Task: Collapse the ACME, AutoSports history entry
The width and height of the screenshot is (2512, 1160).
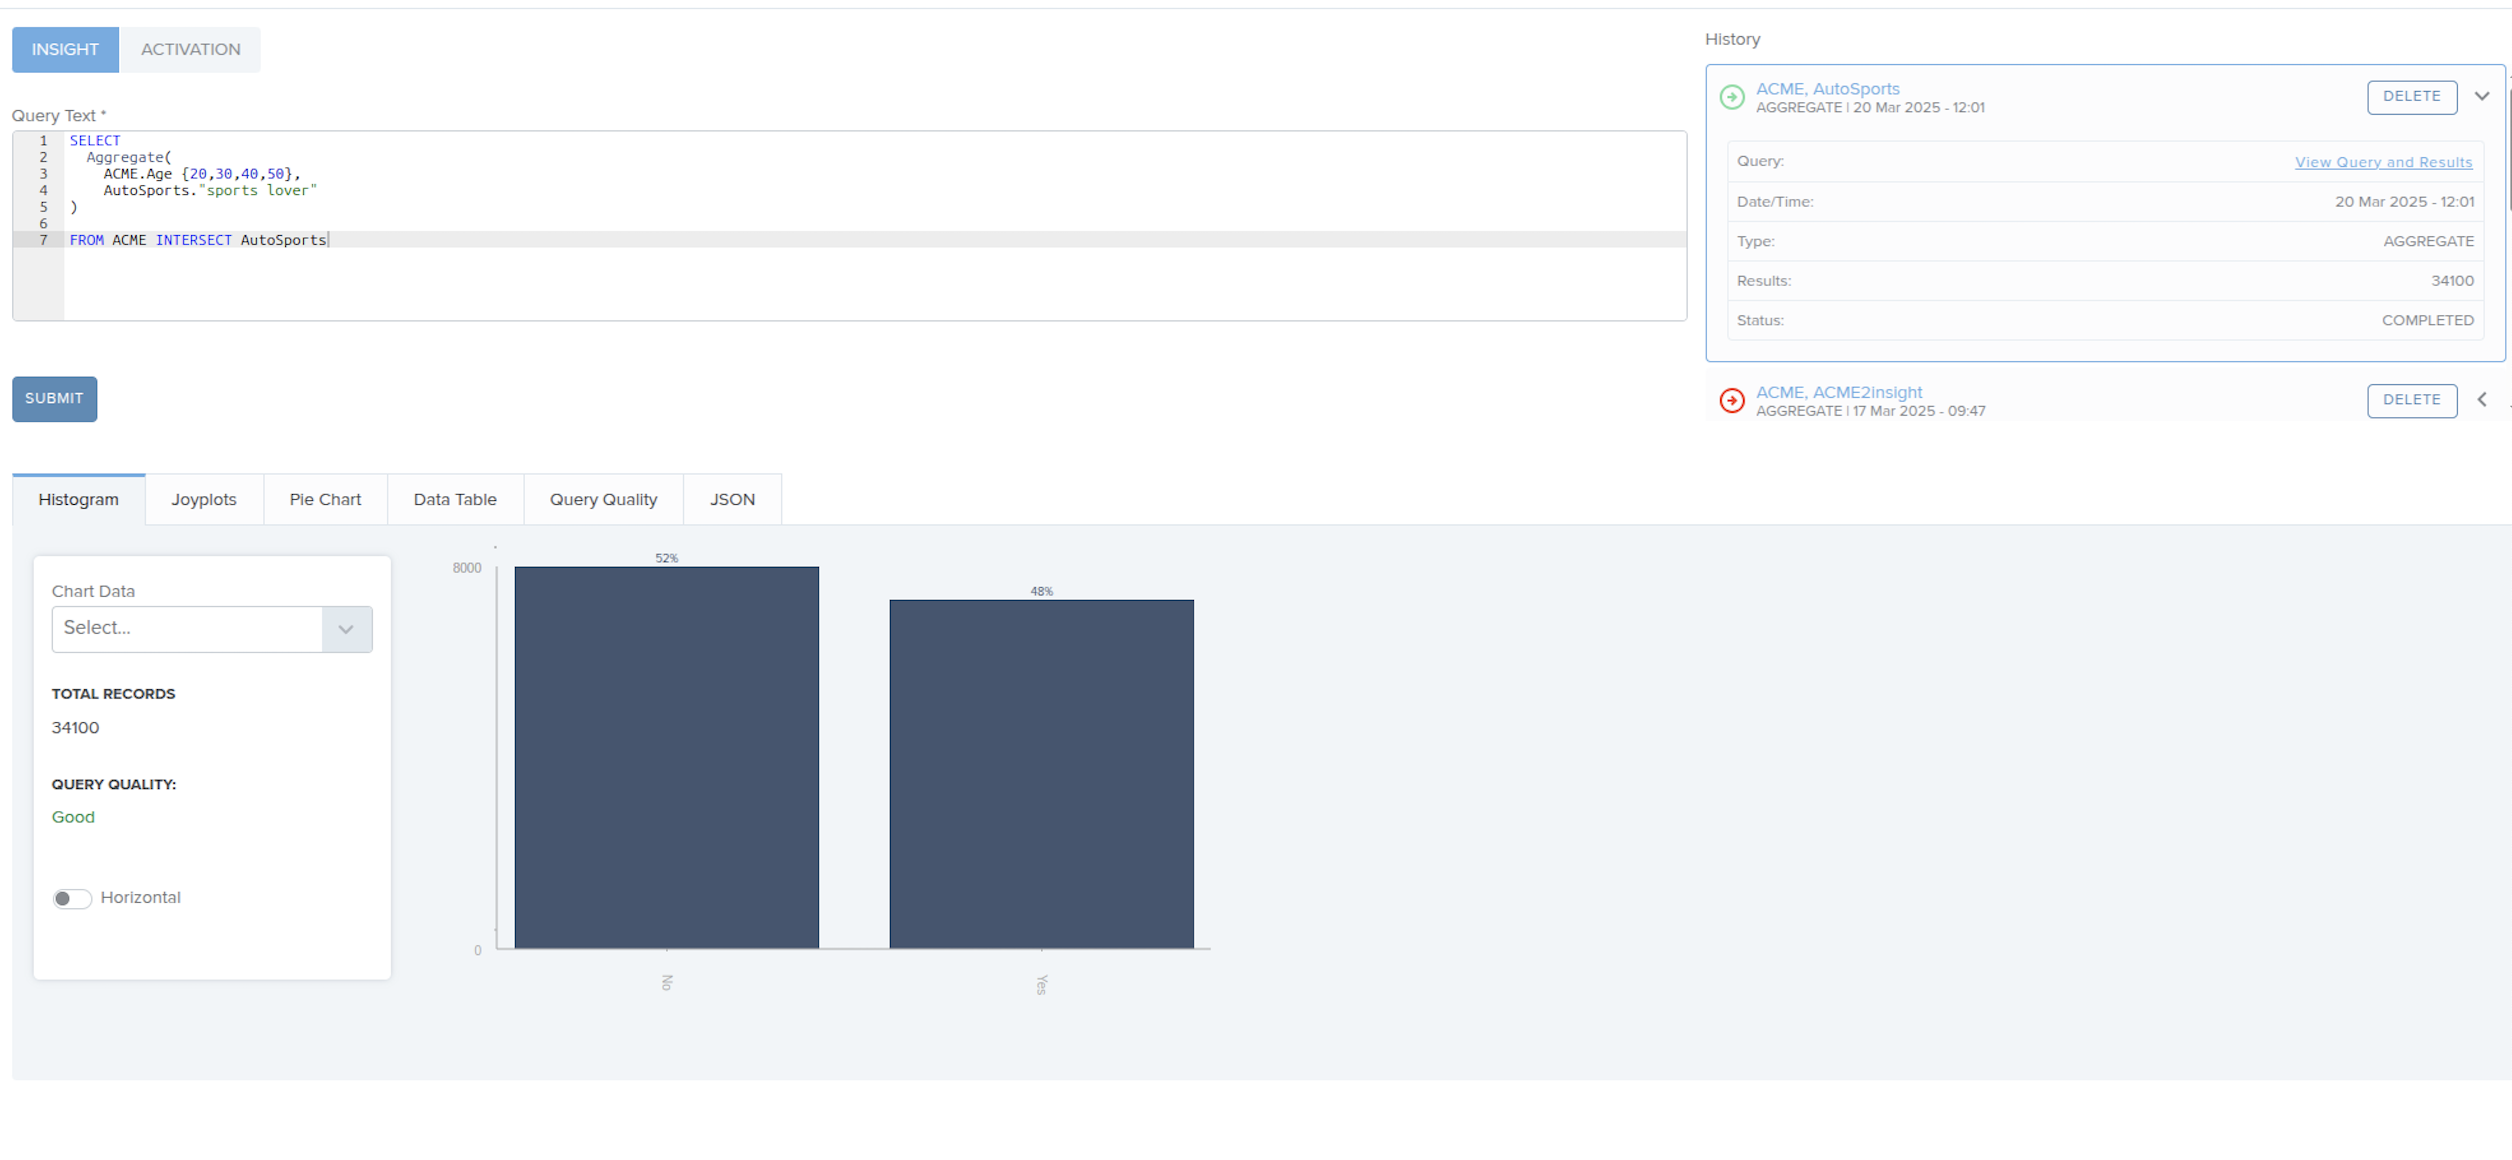Action: 2482,97
